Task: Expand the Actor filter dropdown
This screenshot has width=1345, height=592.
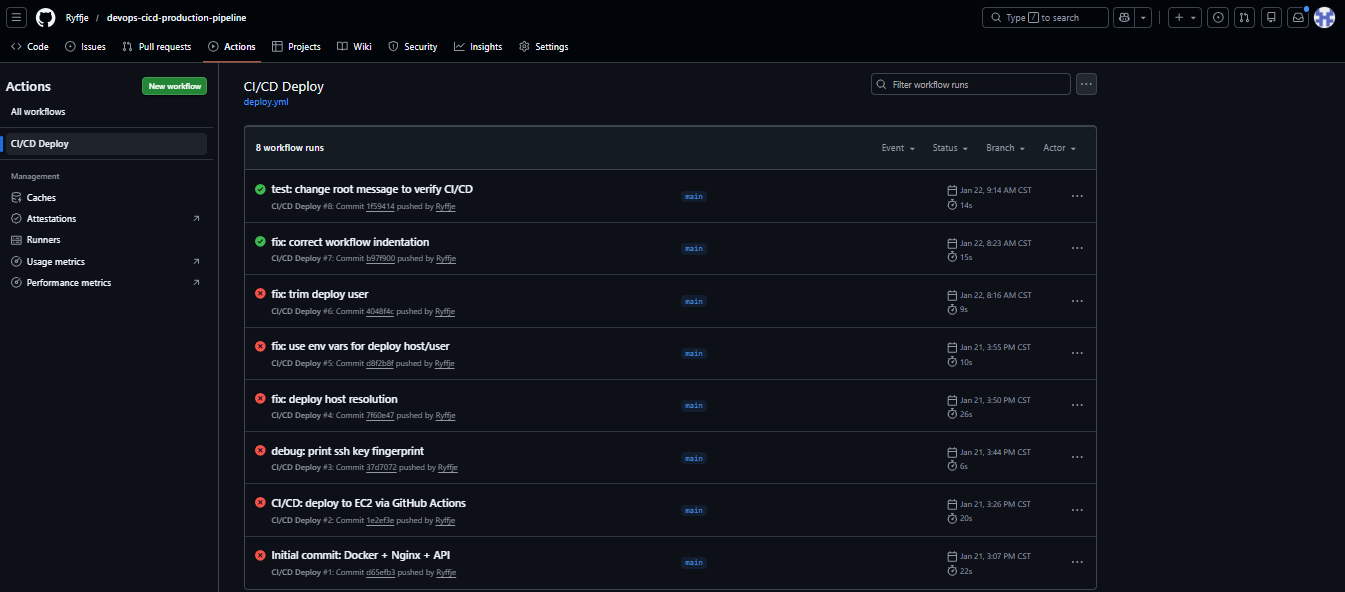Action: pos(1059,148)
